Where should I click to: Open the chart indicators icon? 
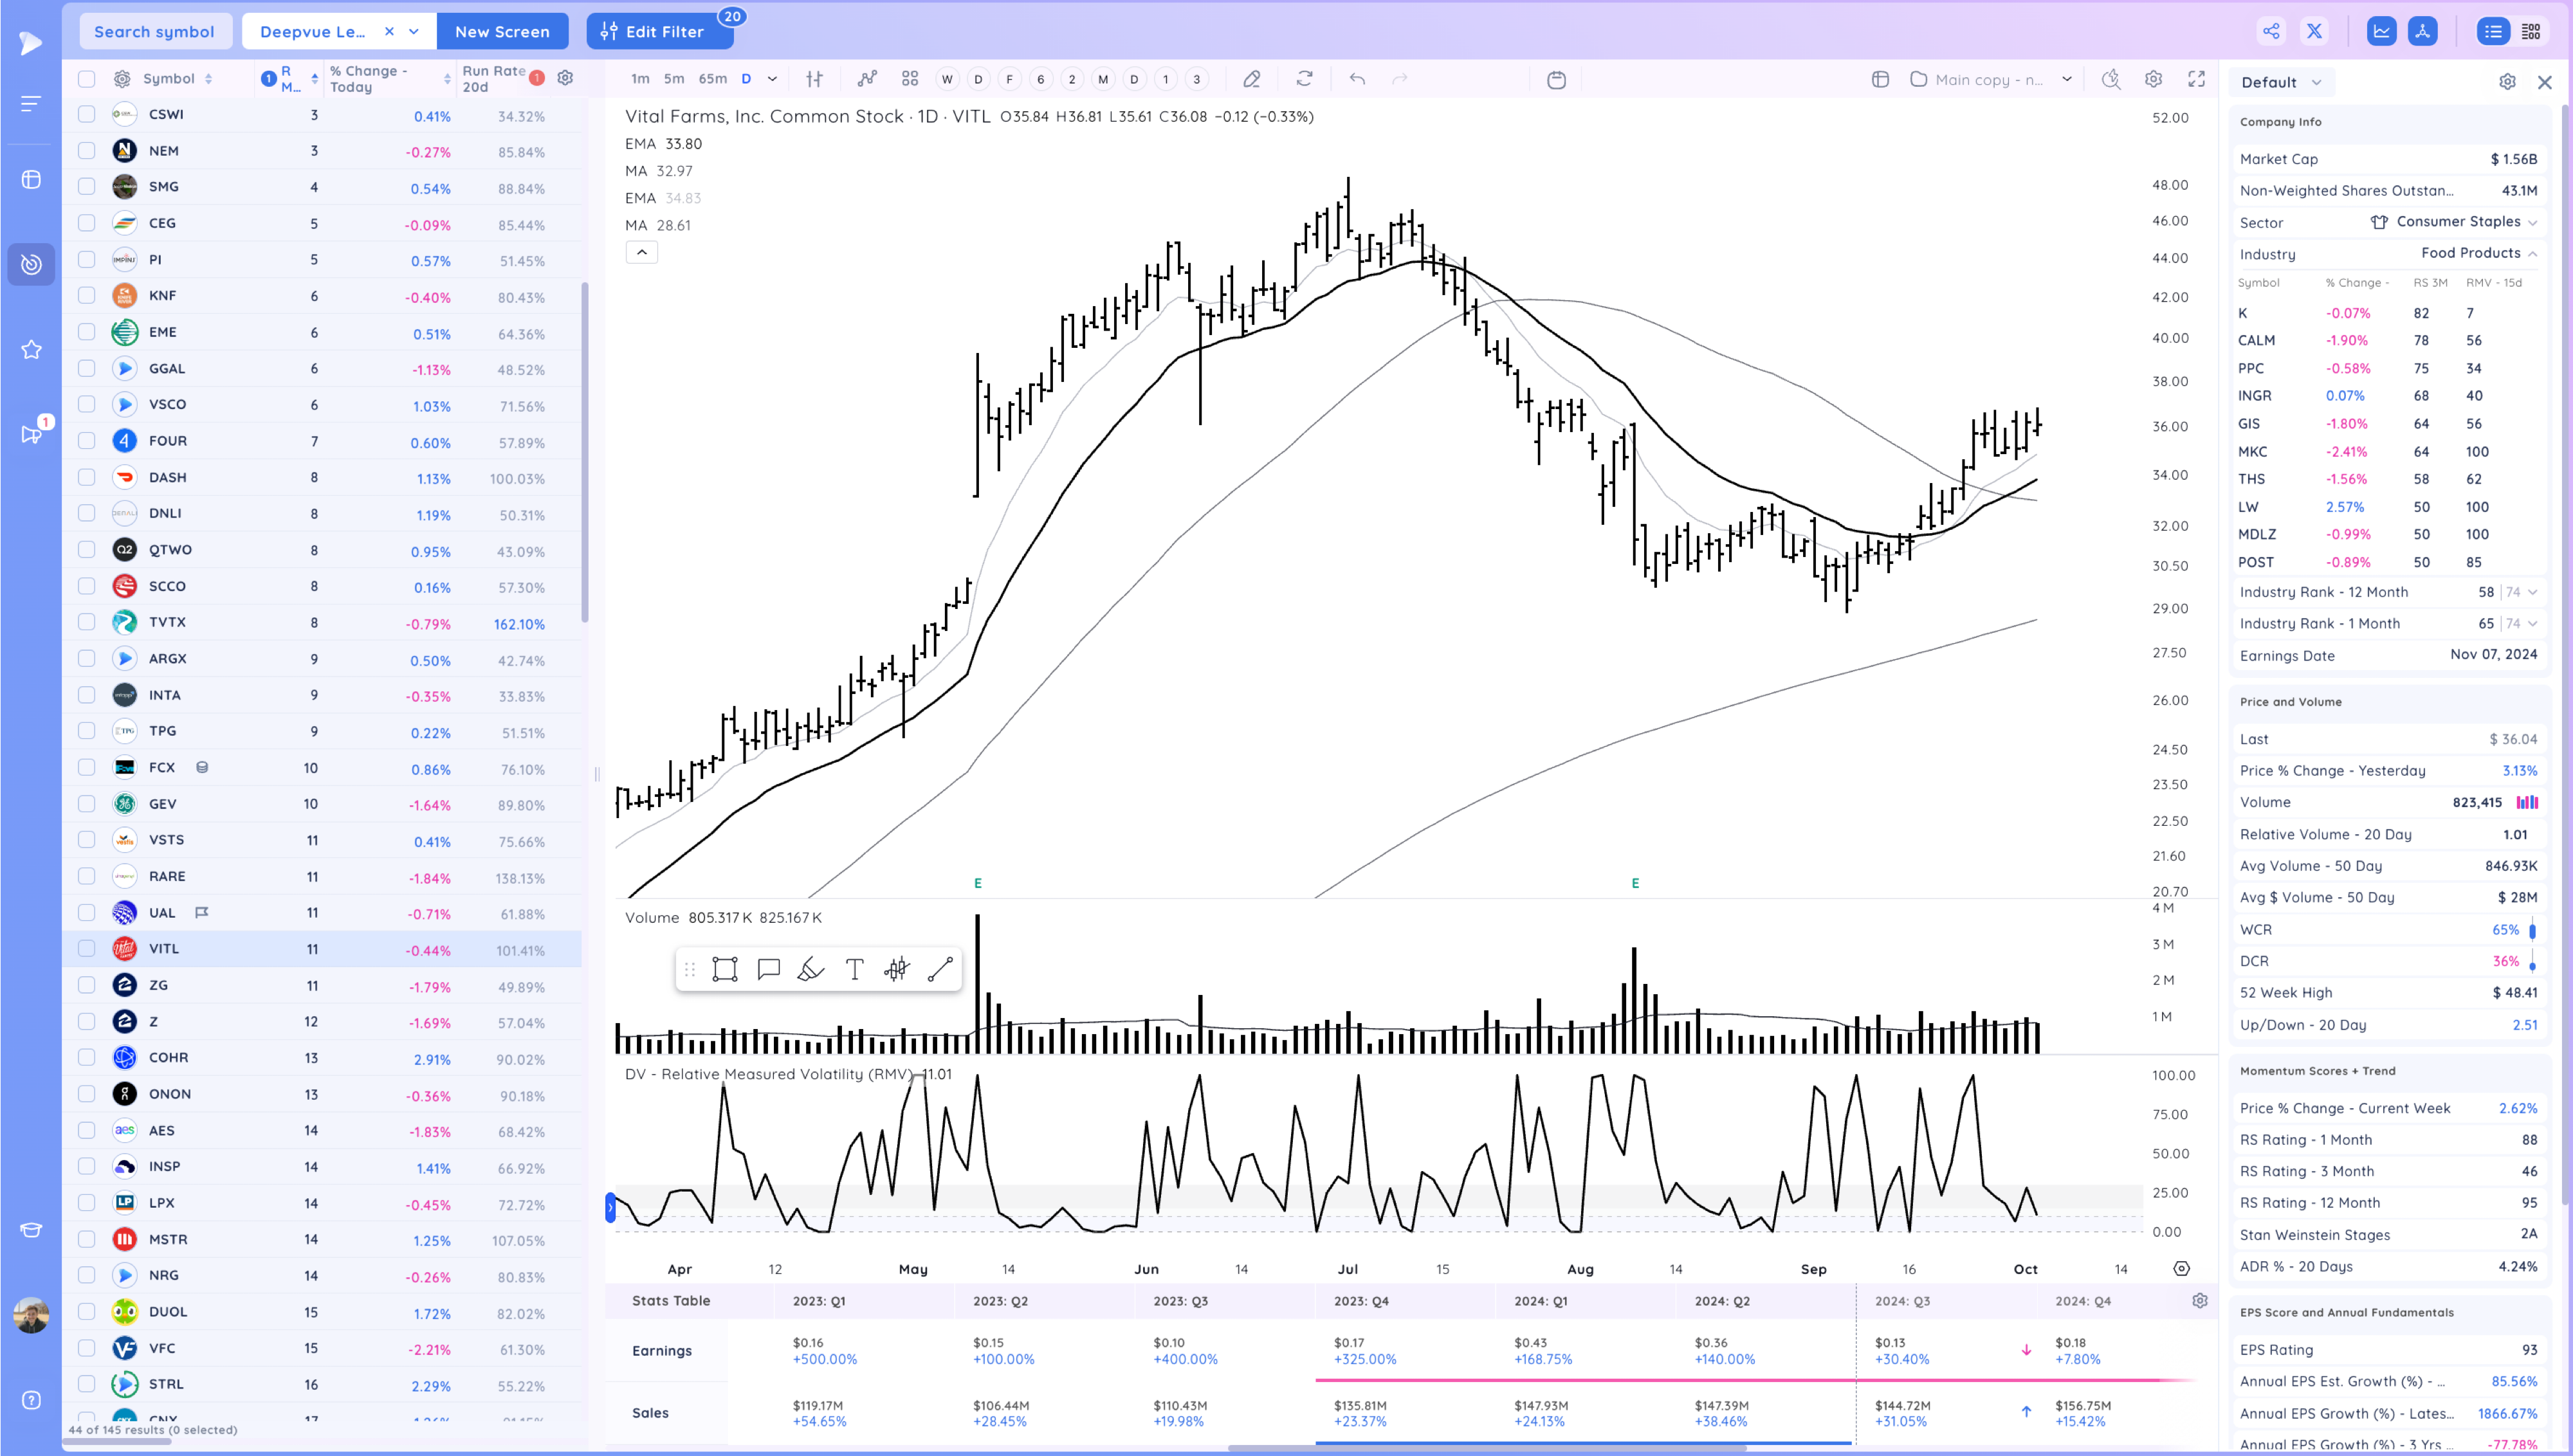[867, 79]
